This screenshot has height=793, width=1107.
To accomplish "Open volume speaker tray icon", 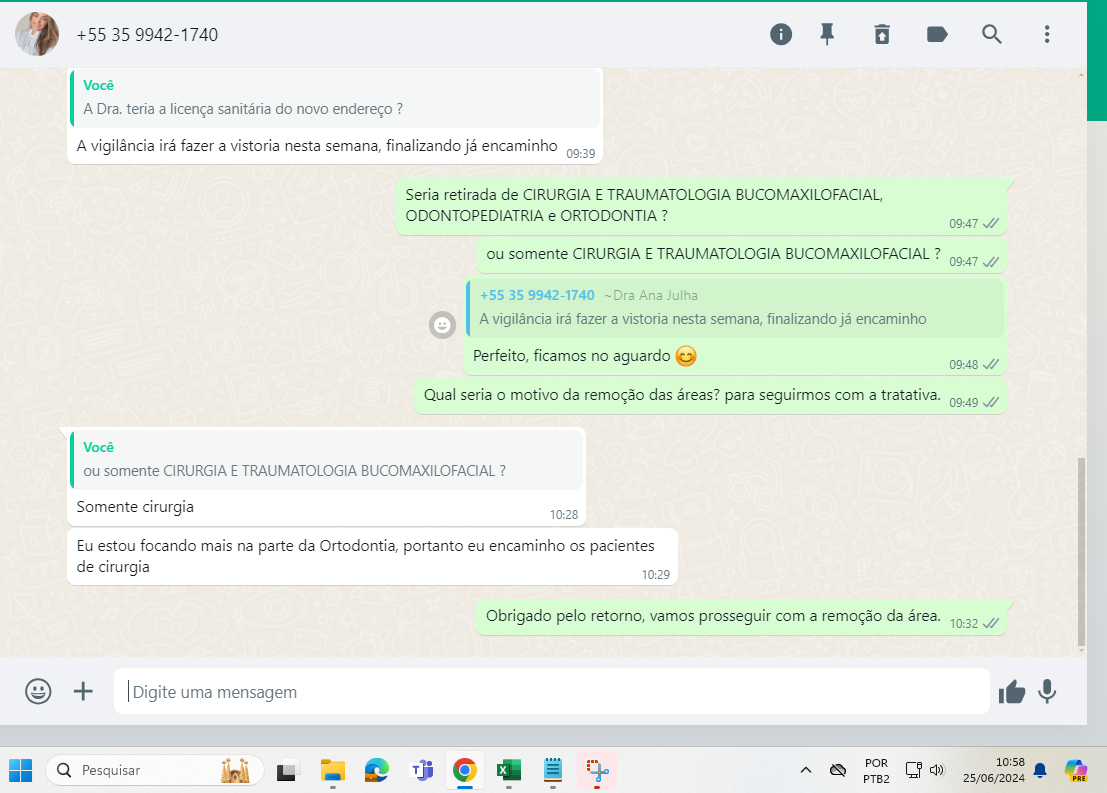I will [937, 770].
